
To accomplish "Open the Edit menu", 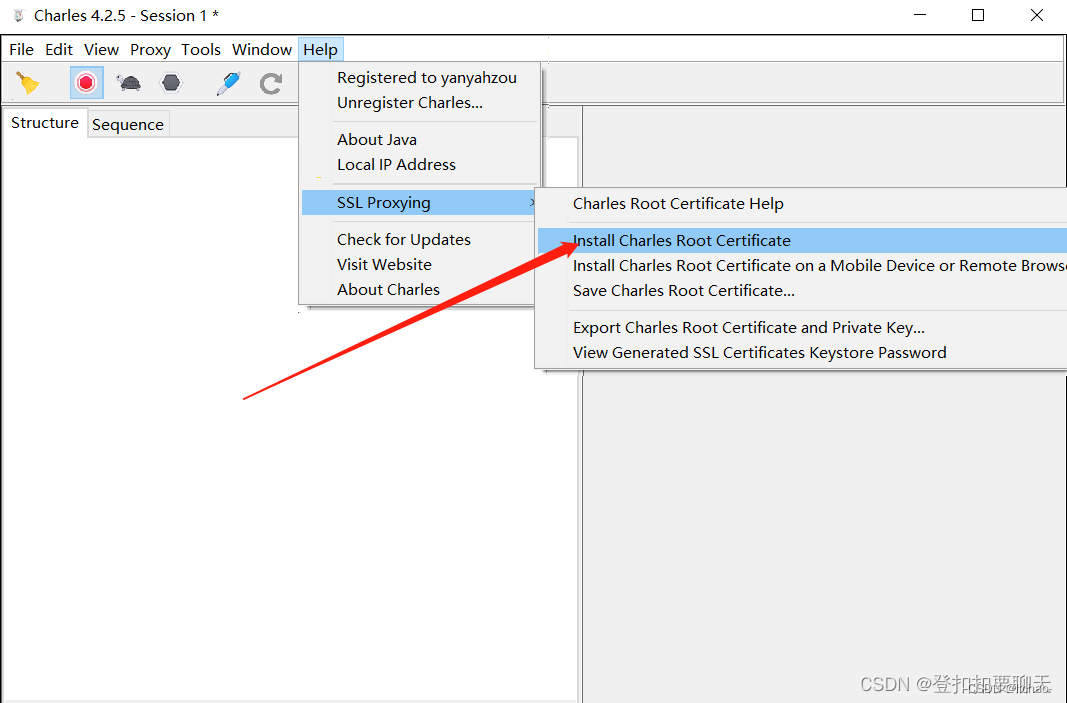I will (59, 50).
